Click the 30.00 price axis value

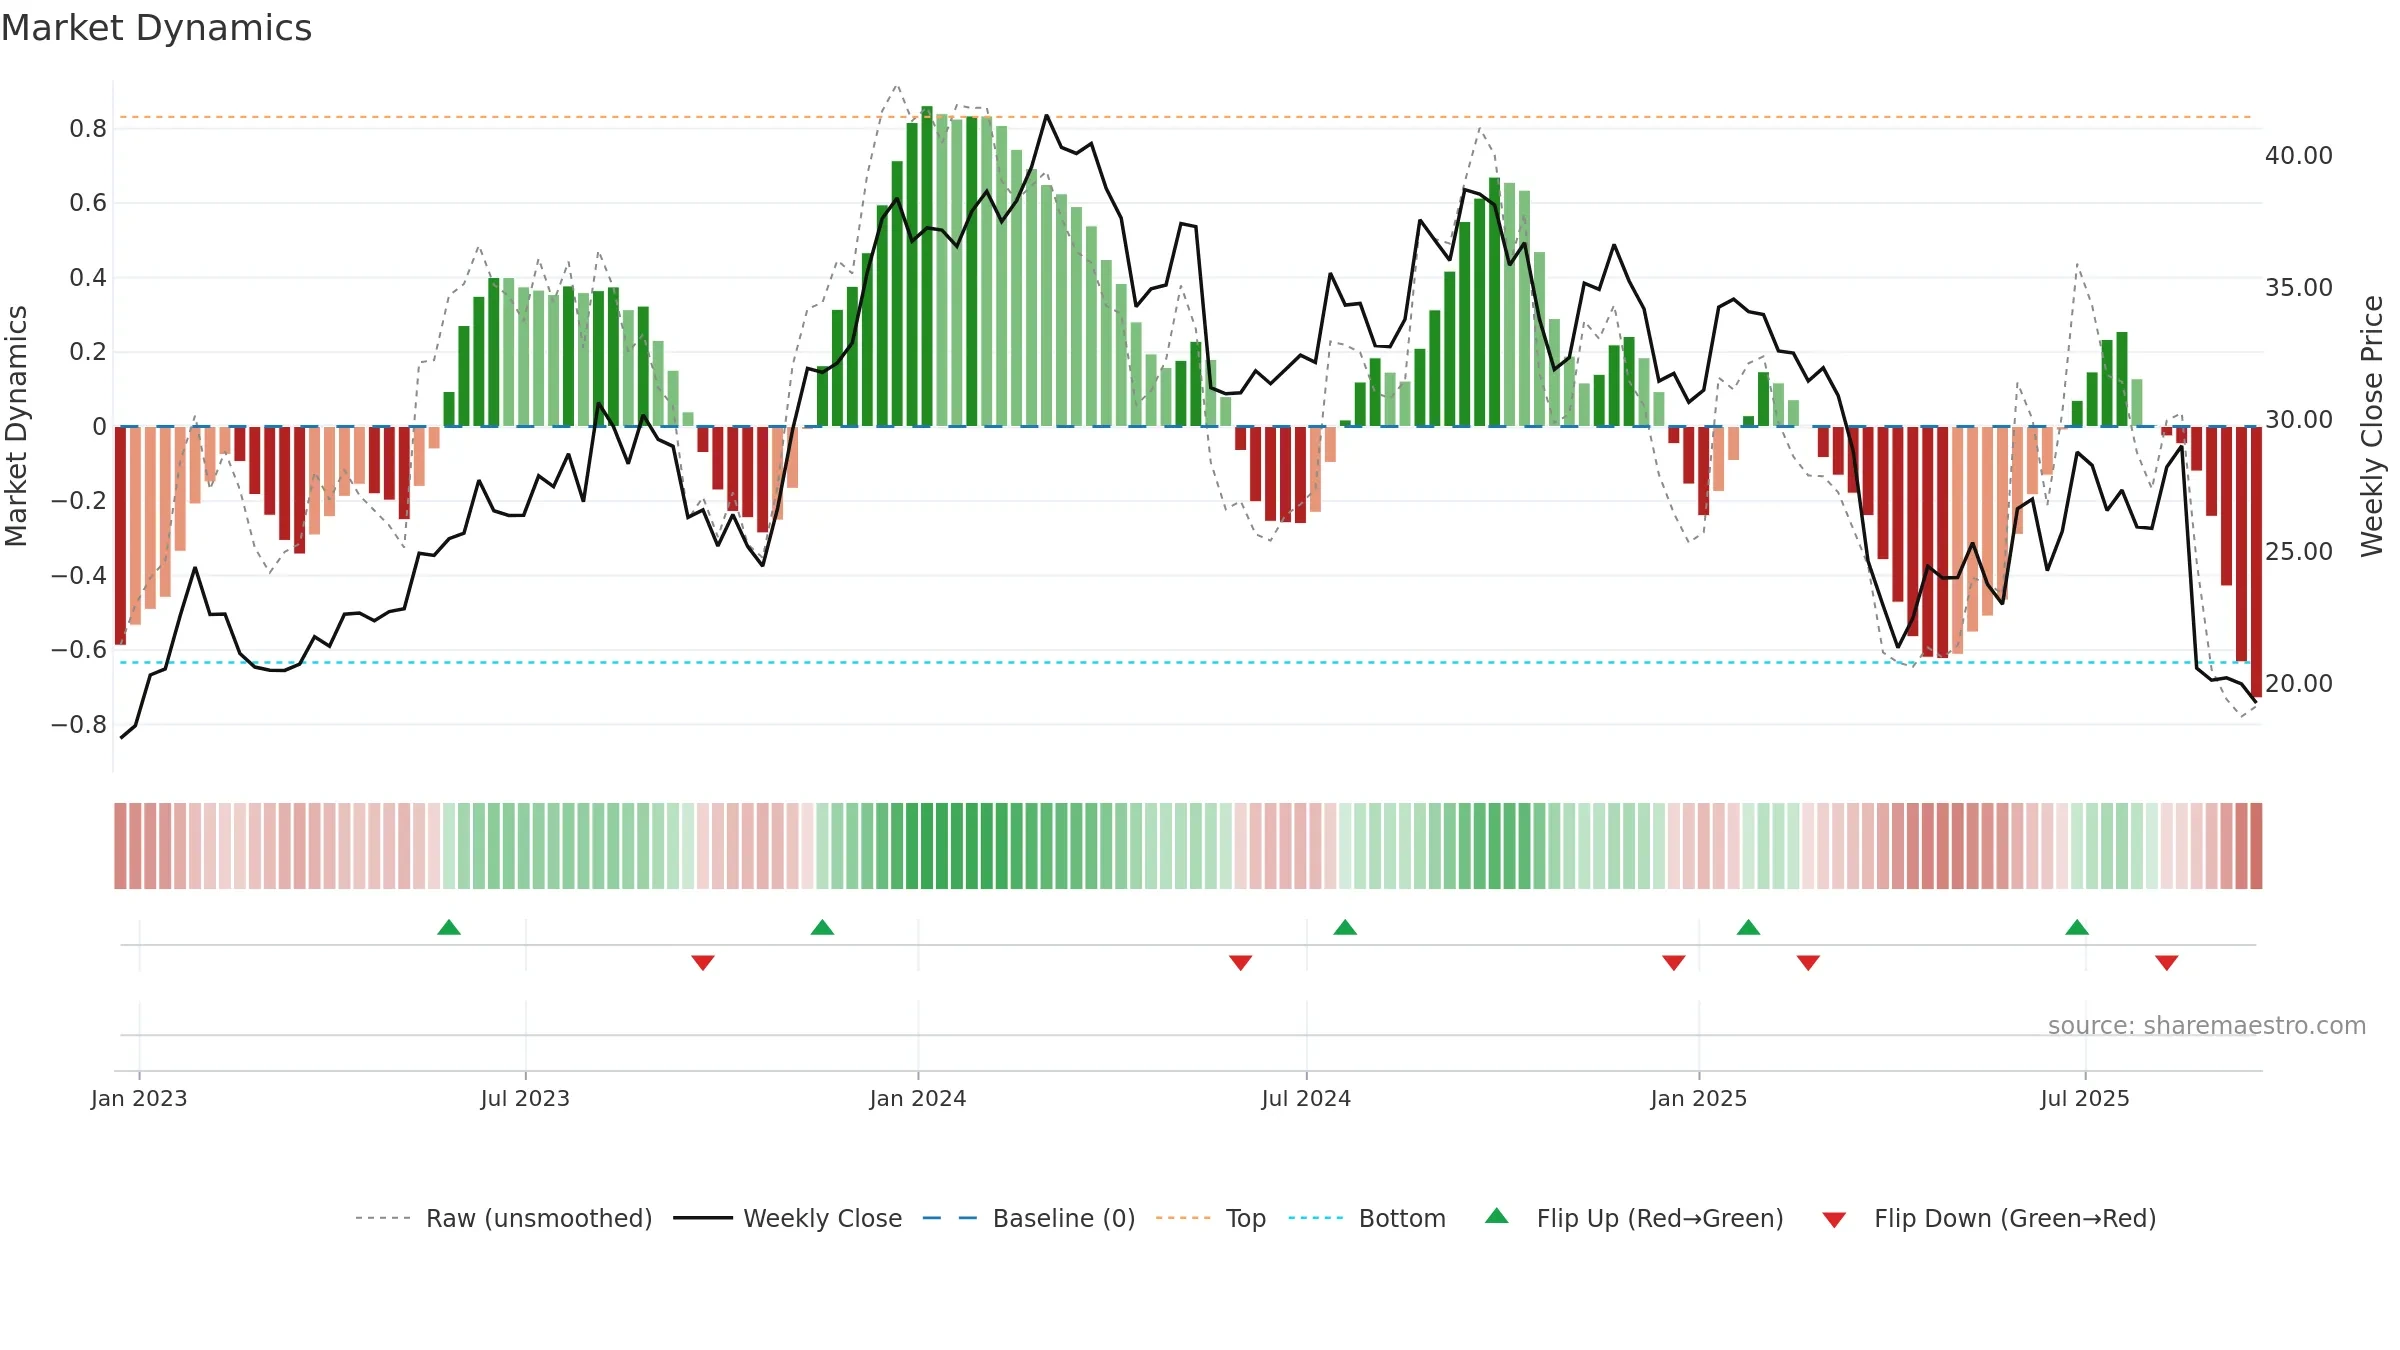click(x=2299, y=420)
